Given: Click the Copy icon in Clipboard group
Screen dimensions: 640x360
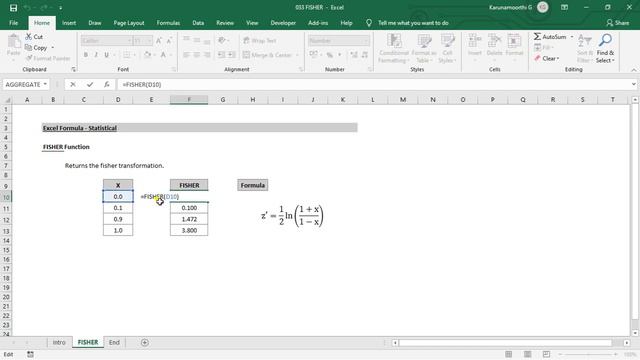Looking at the screenshot, I should 29,48.
